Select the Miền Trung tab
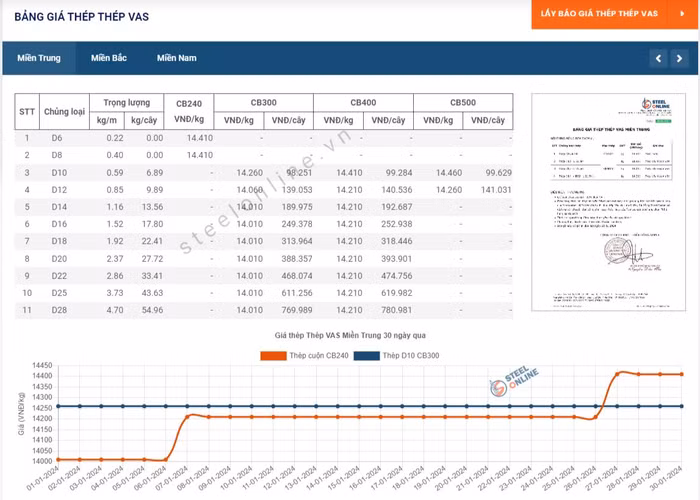Screen dimensions: 700x500 click(36, 58)
